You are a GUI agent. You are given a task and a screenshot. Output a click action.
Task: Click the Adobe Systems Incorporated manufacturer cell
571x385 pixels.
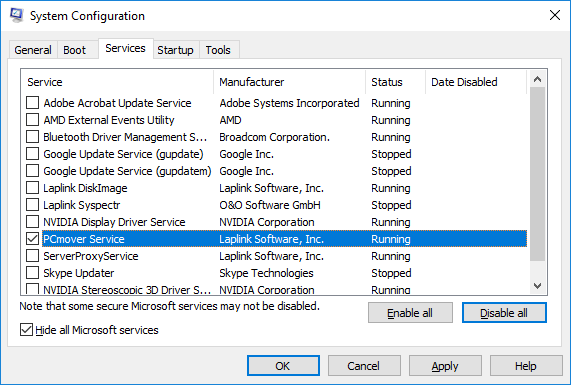(x=290, y=103)
